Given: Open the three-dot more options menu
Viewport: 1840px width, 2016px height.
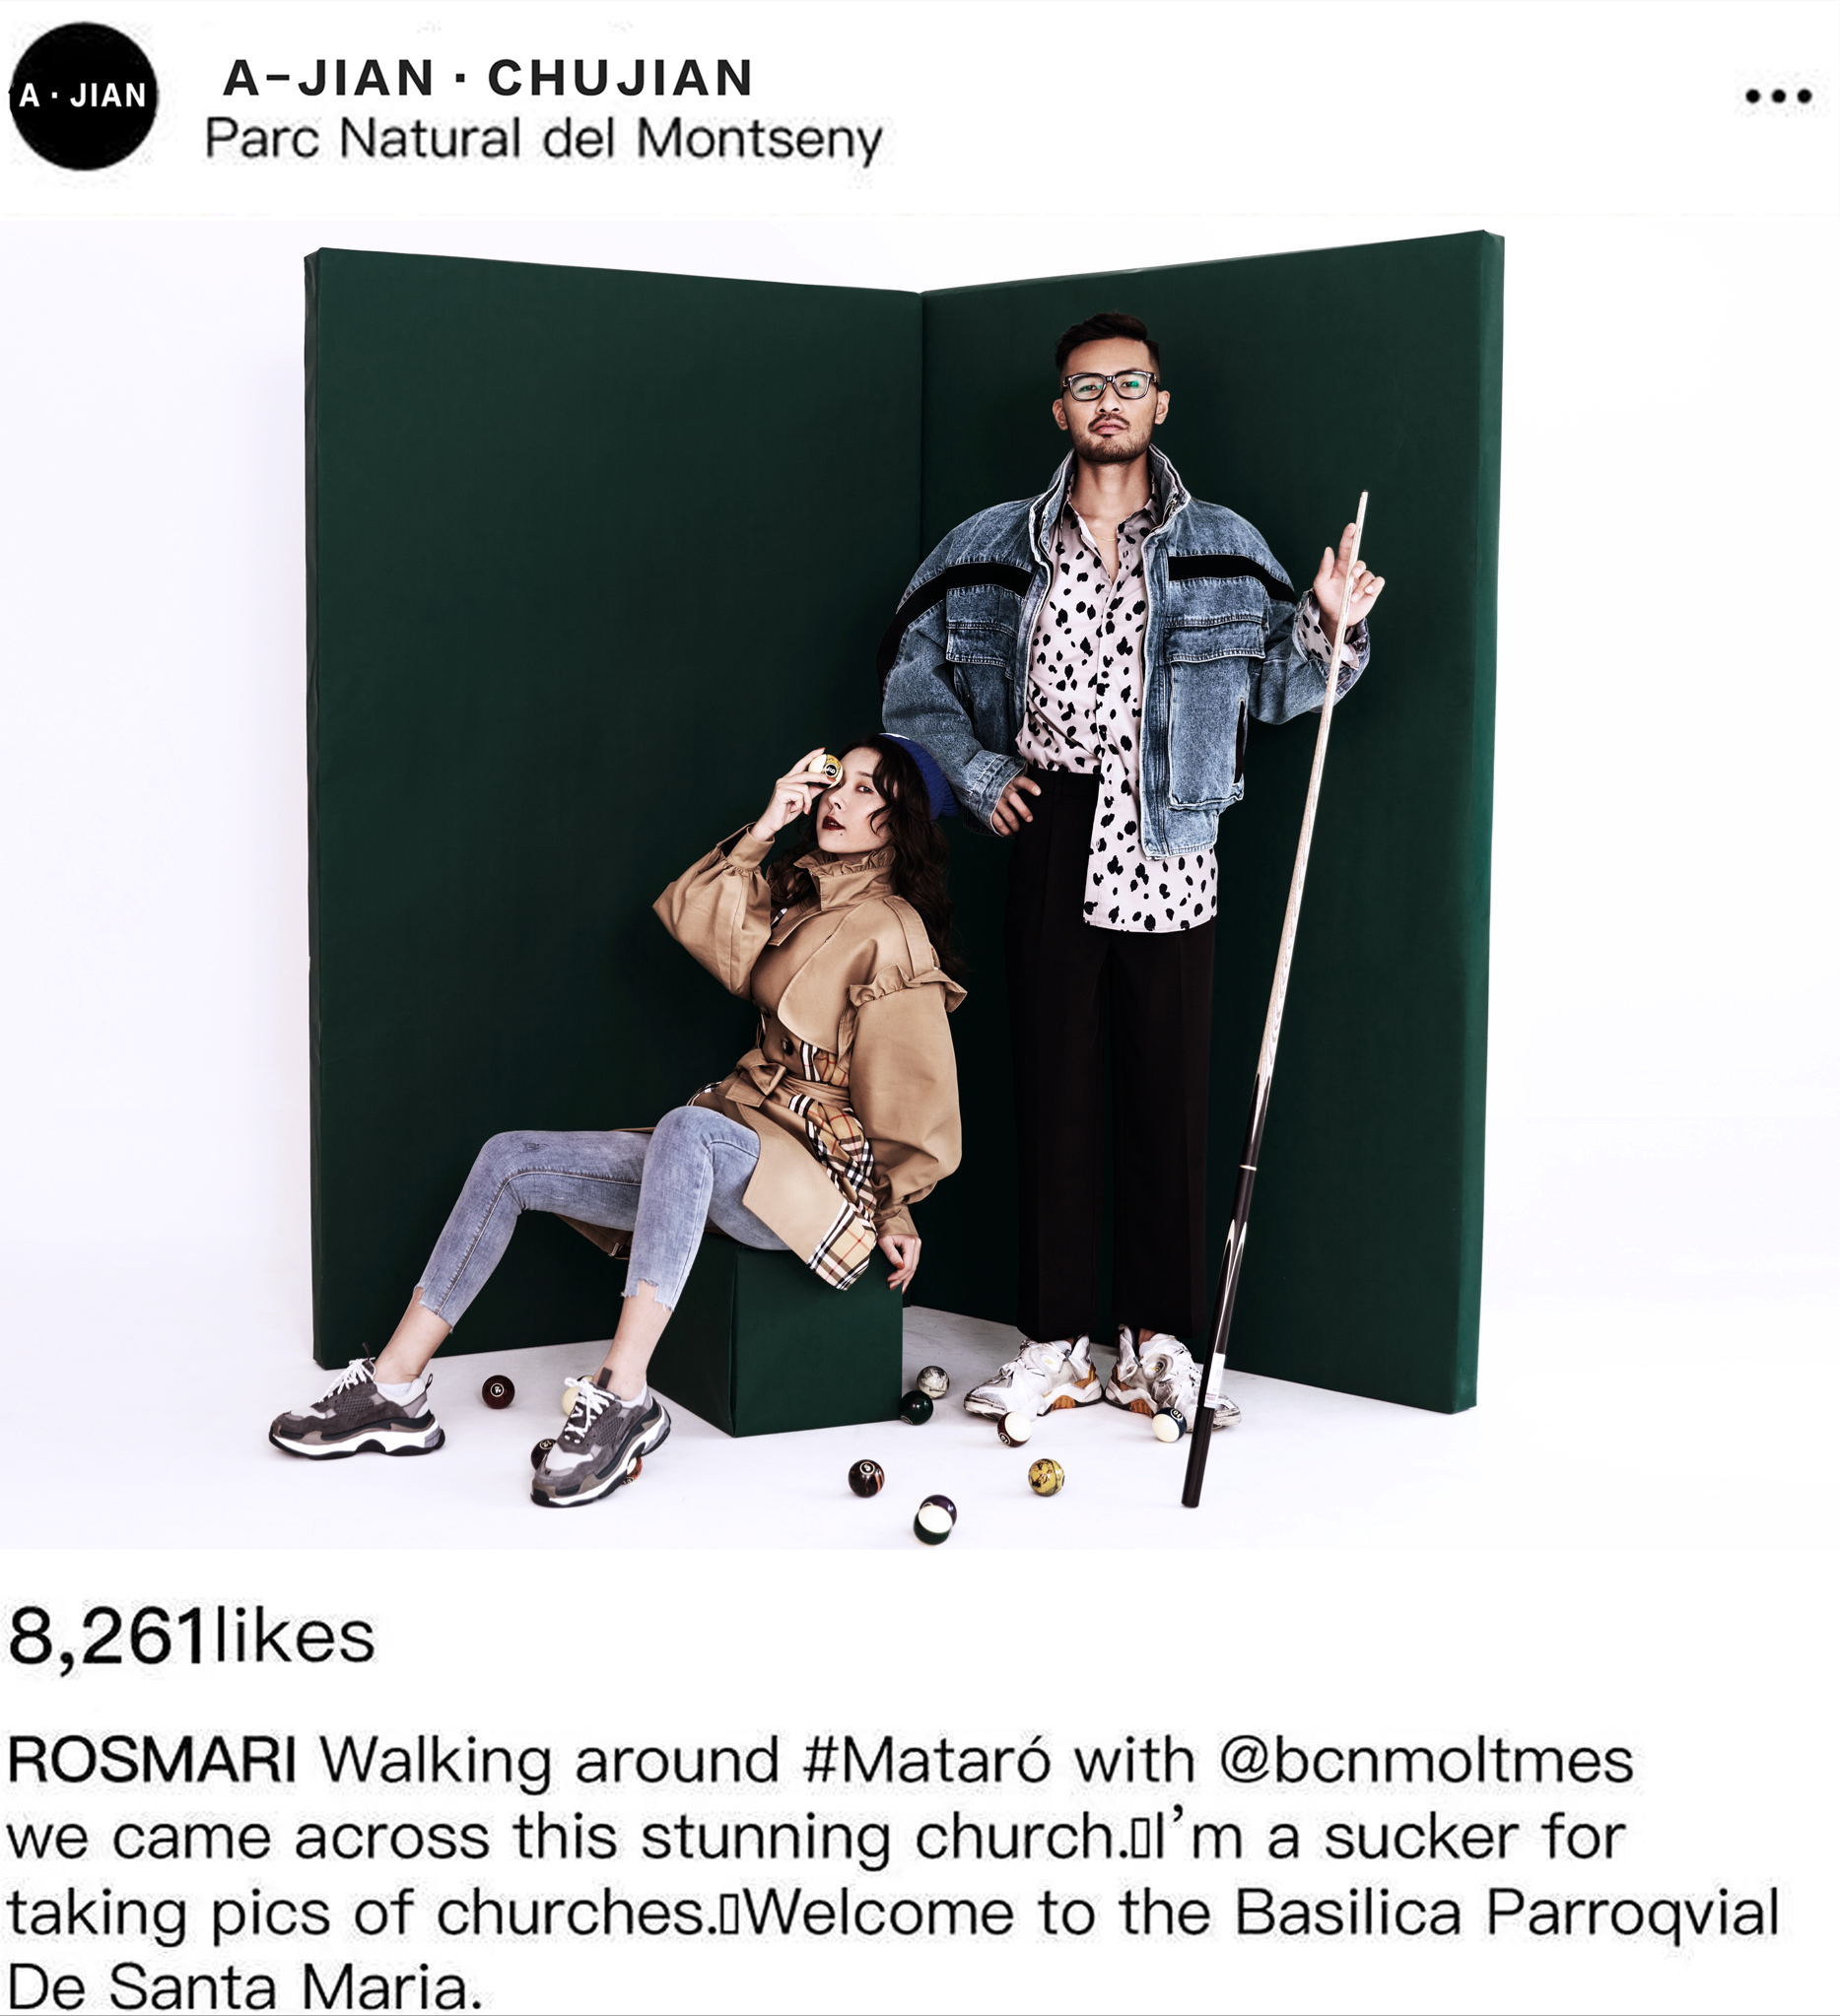Looking at the screenshot, I should [1778, 96].
